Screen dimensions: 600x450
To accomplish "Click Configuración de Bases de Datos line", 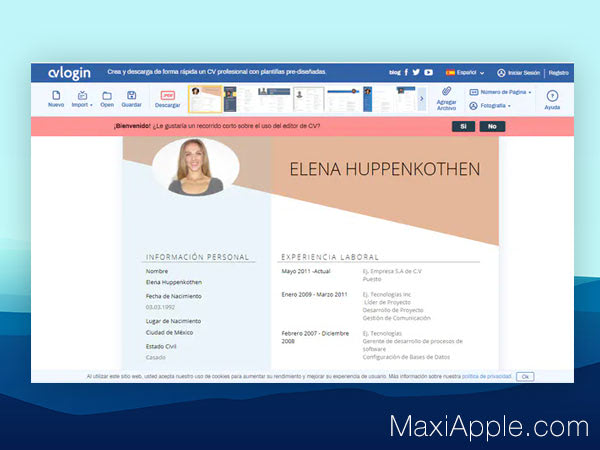I will (x=406, y=357).
